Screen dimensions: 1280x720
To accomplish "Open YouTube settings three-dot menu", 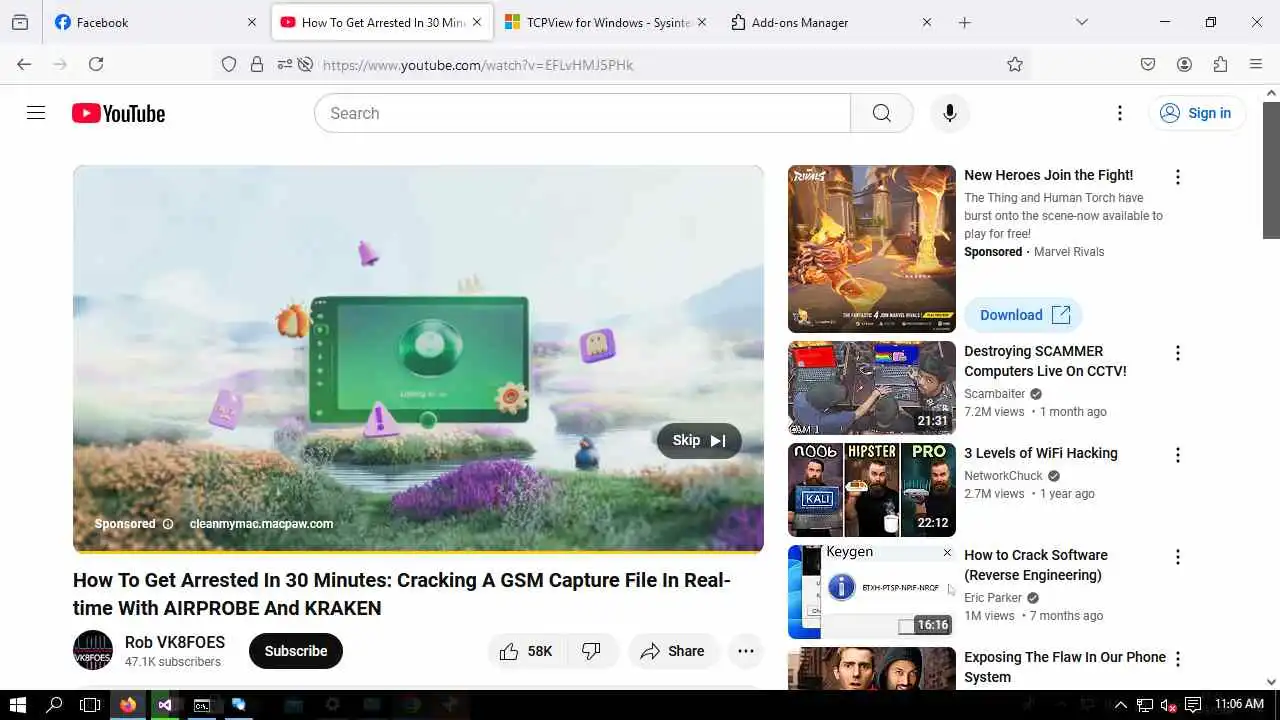I will pos(1120,113).
